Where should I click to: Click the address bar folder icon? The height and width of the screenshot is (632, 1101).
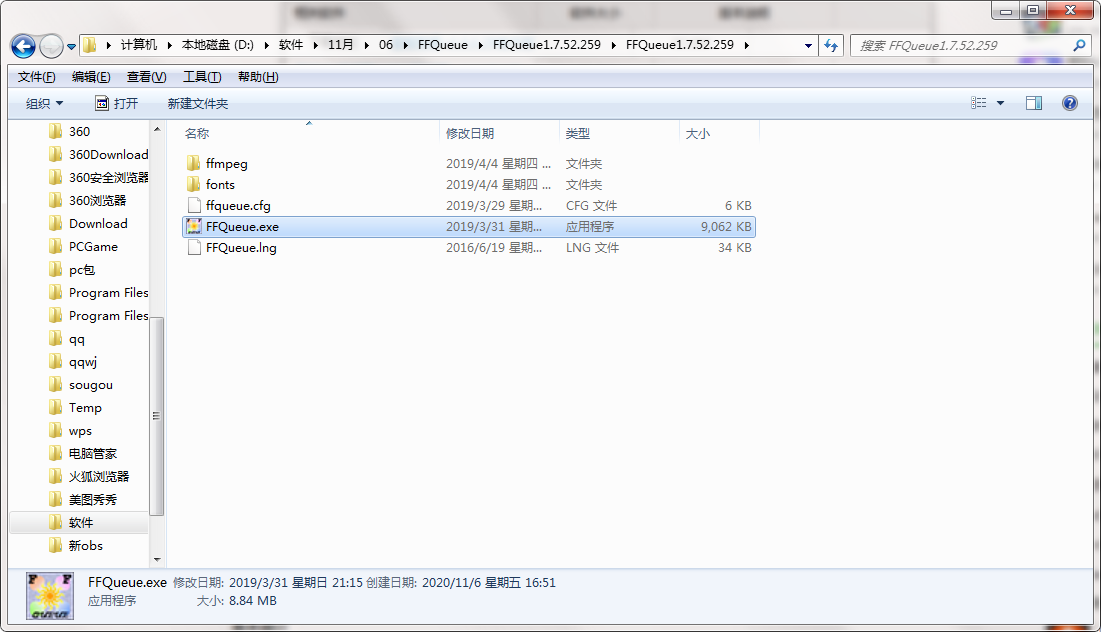tap(90, 46)
